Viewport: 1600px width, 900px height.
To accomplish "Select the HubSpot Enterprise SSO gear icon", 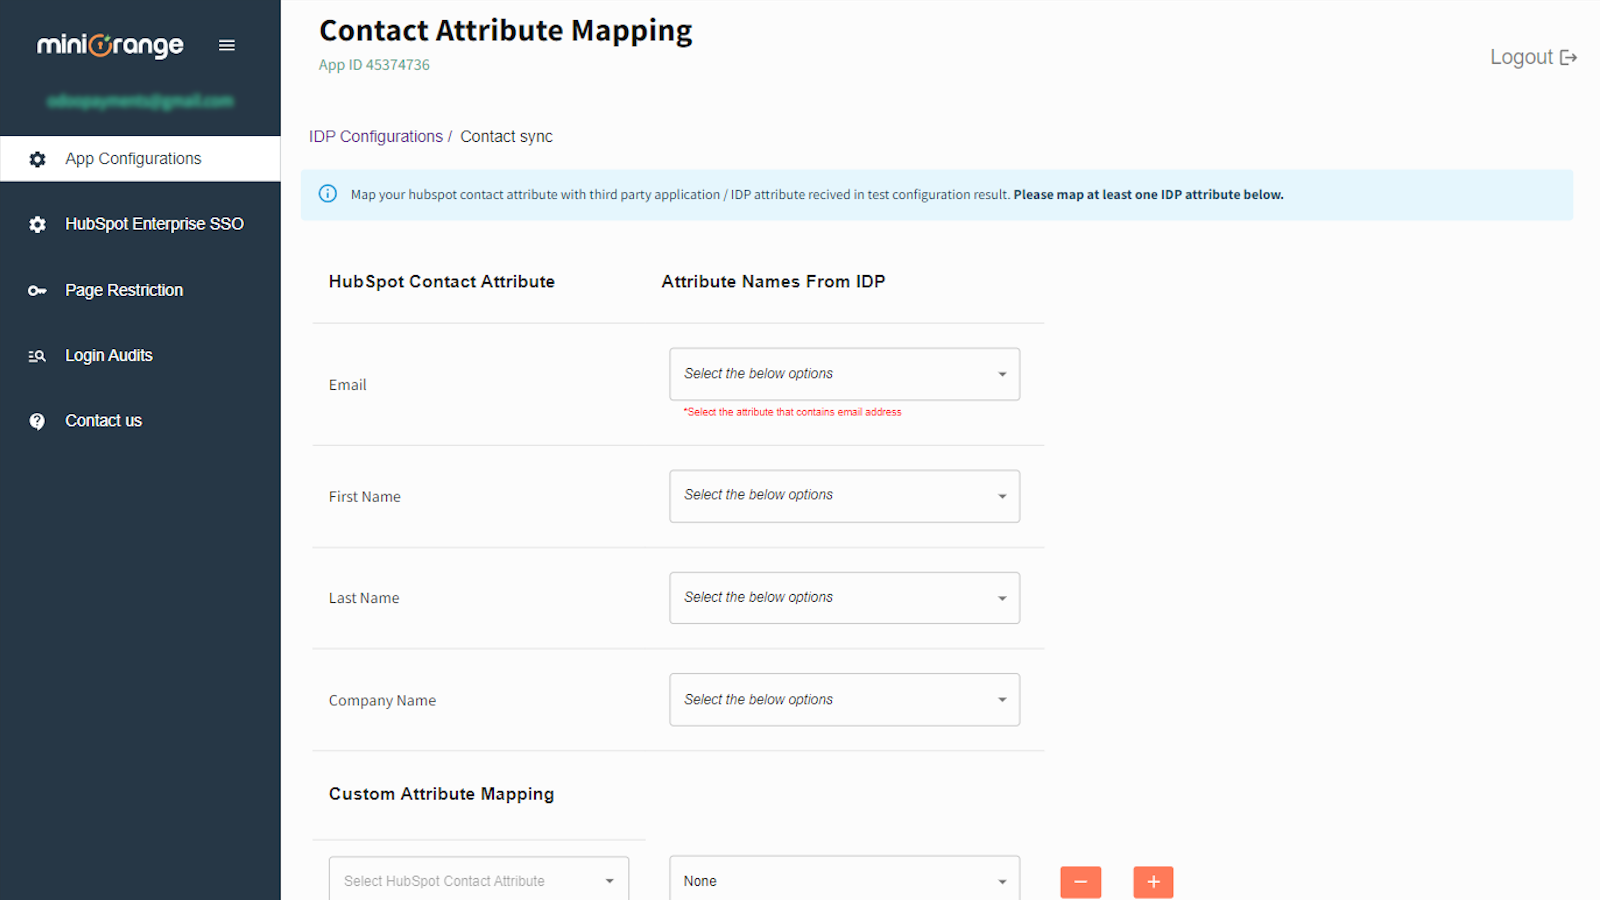I will (37, 224).
